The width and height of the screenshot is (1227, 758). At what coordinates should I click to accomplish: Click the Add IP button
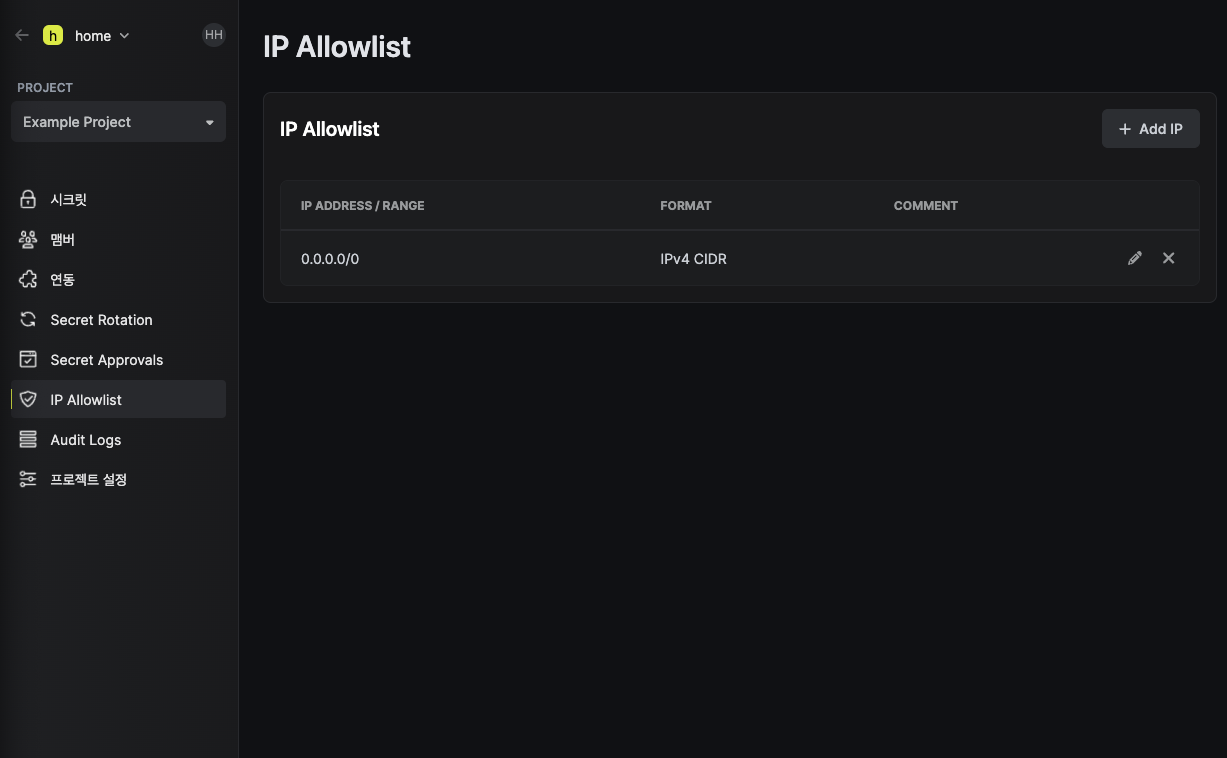(1150, 129)
